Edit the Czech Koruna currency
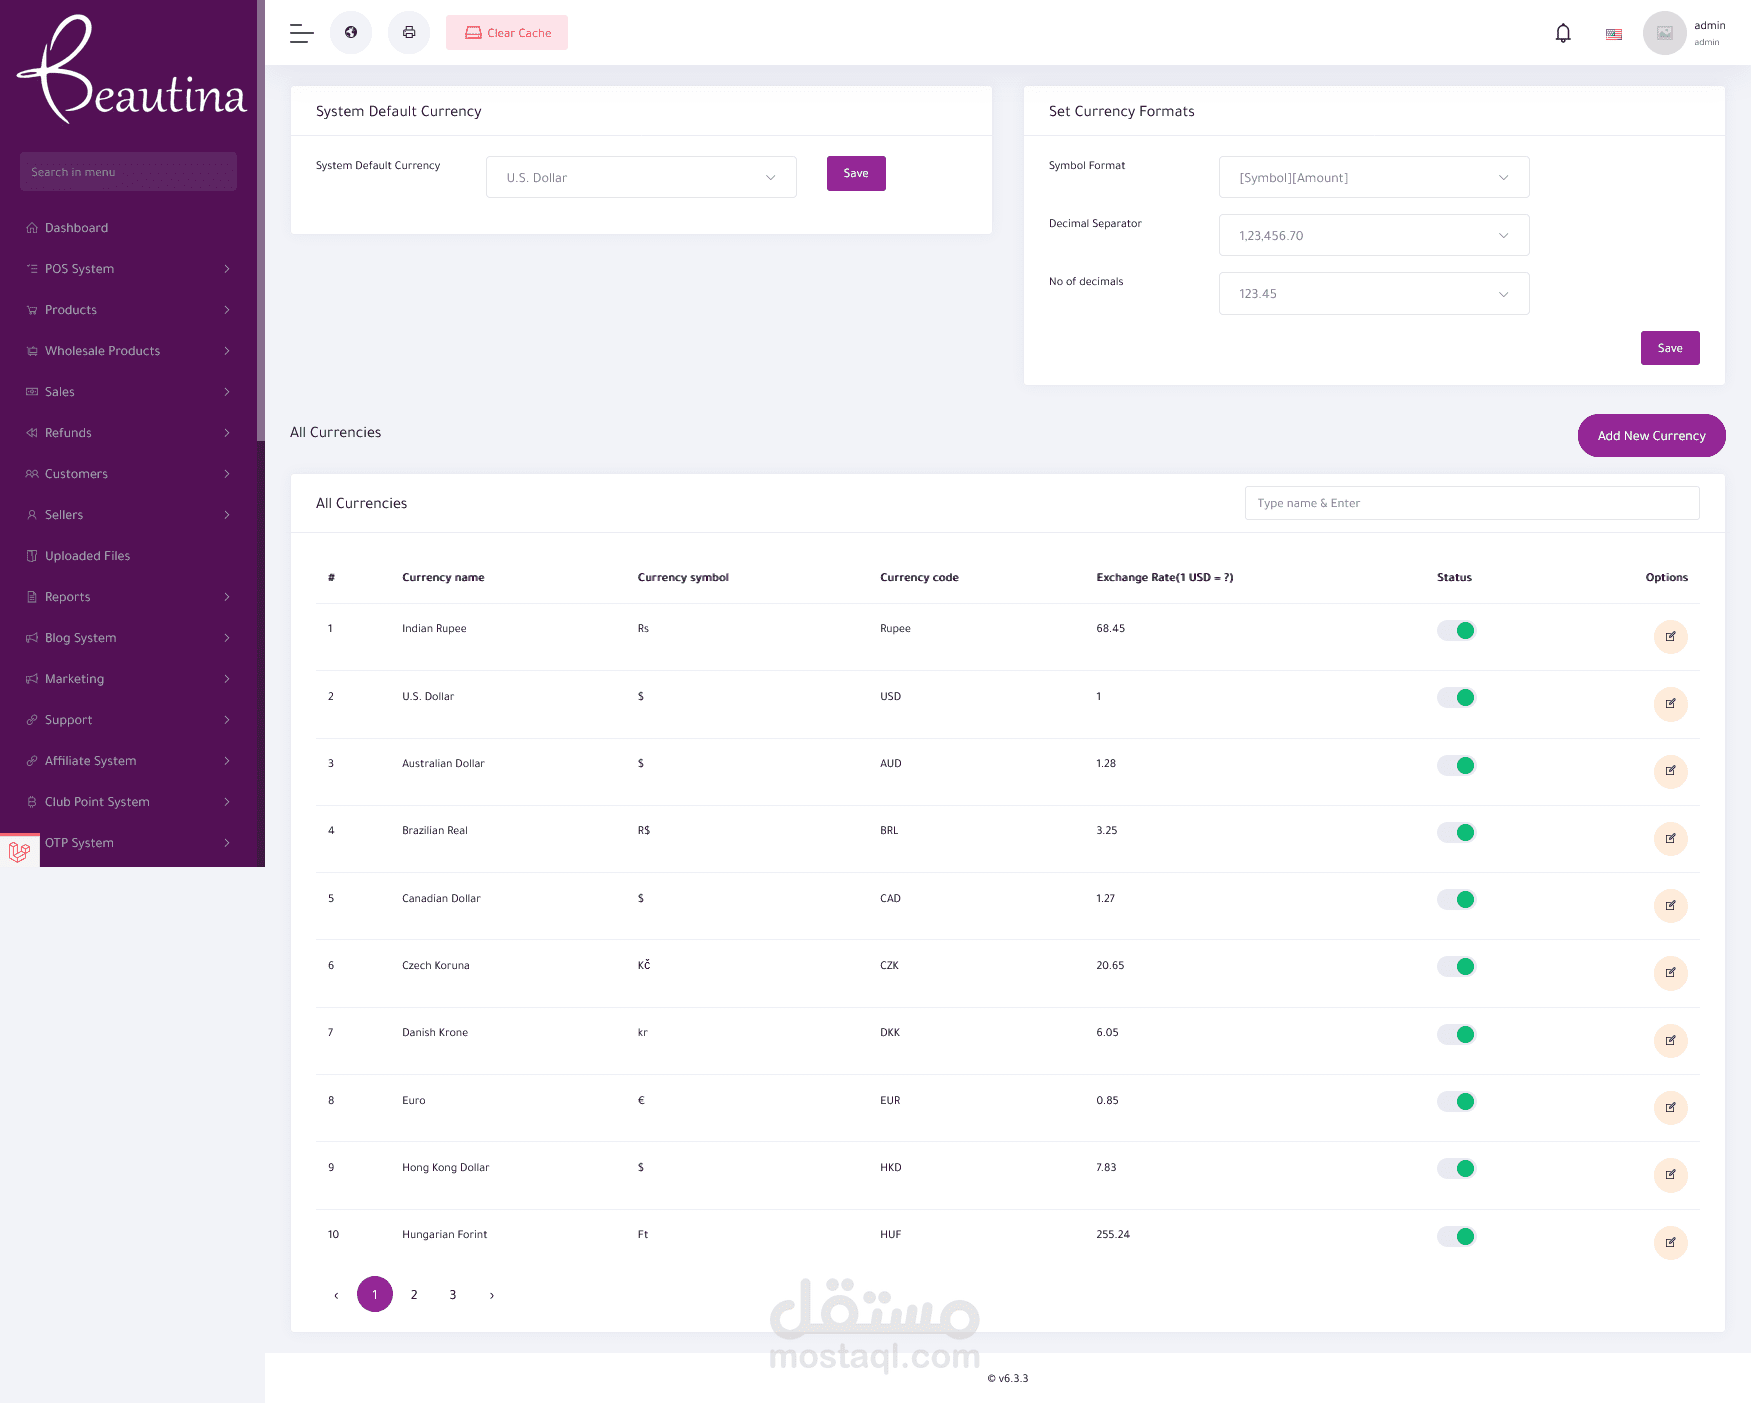The height and width of the screenshot is (1403, 1751). click(x=1670, y=973)
